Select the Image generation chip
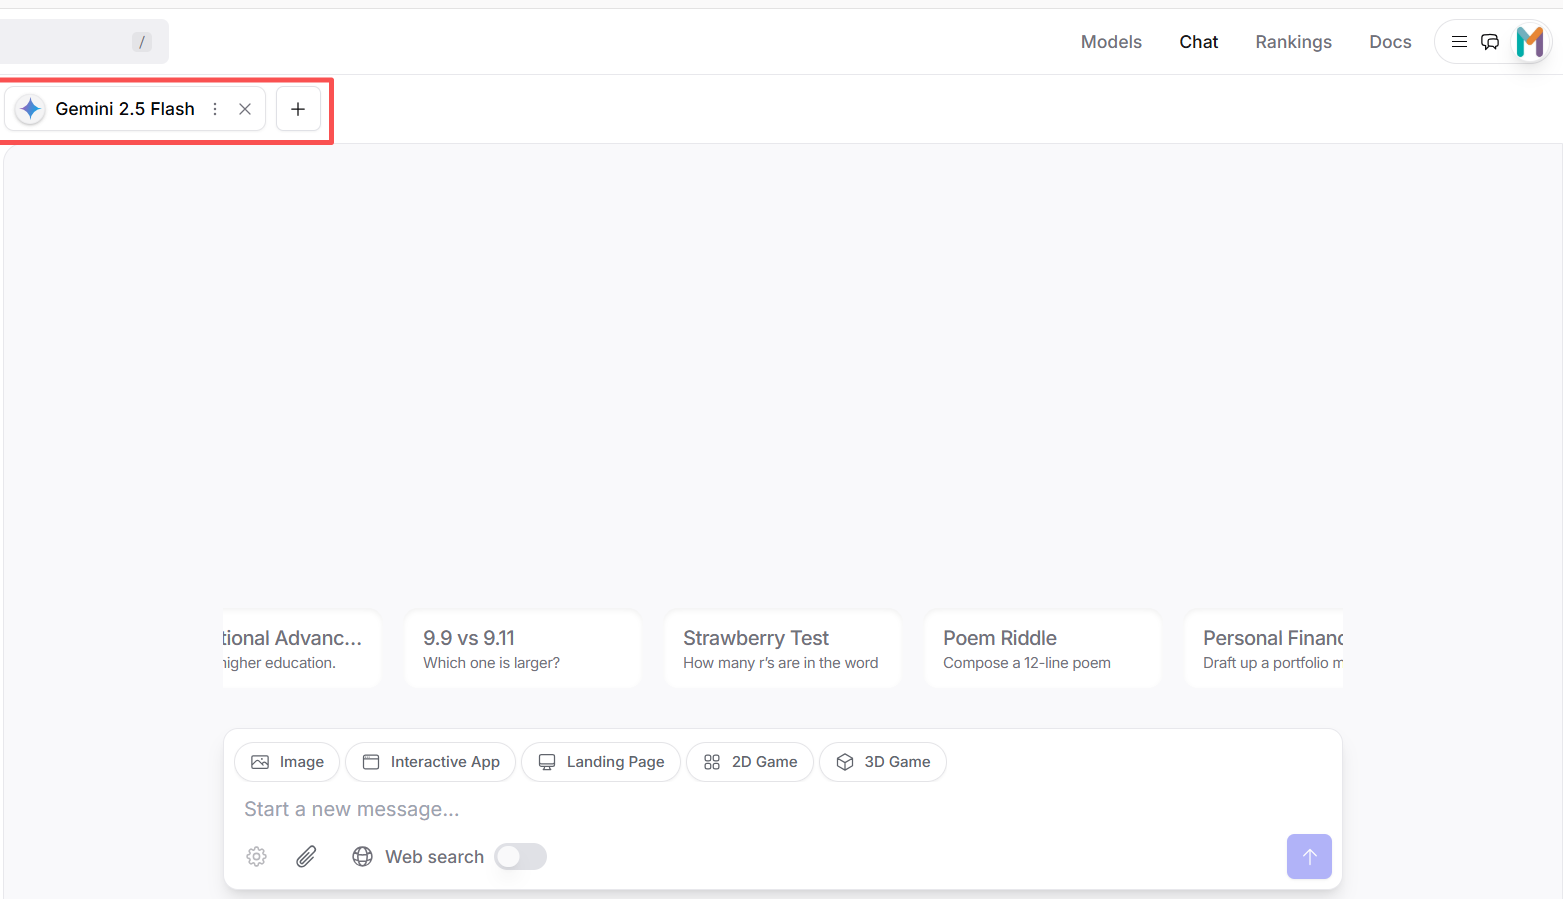 pos(287,762)
